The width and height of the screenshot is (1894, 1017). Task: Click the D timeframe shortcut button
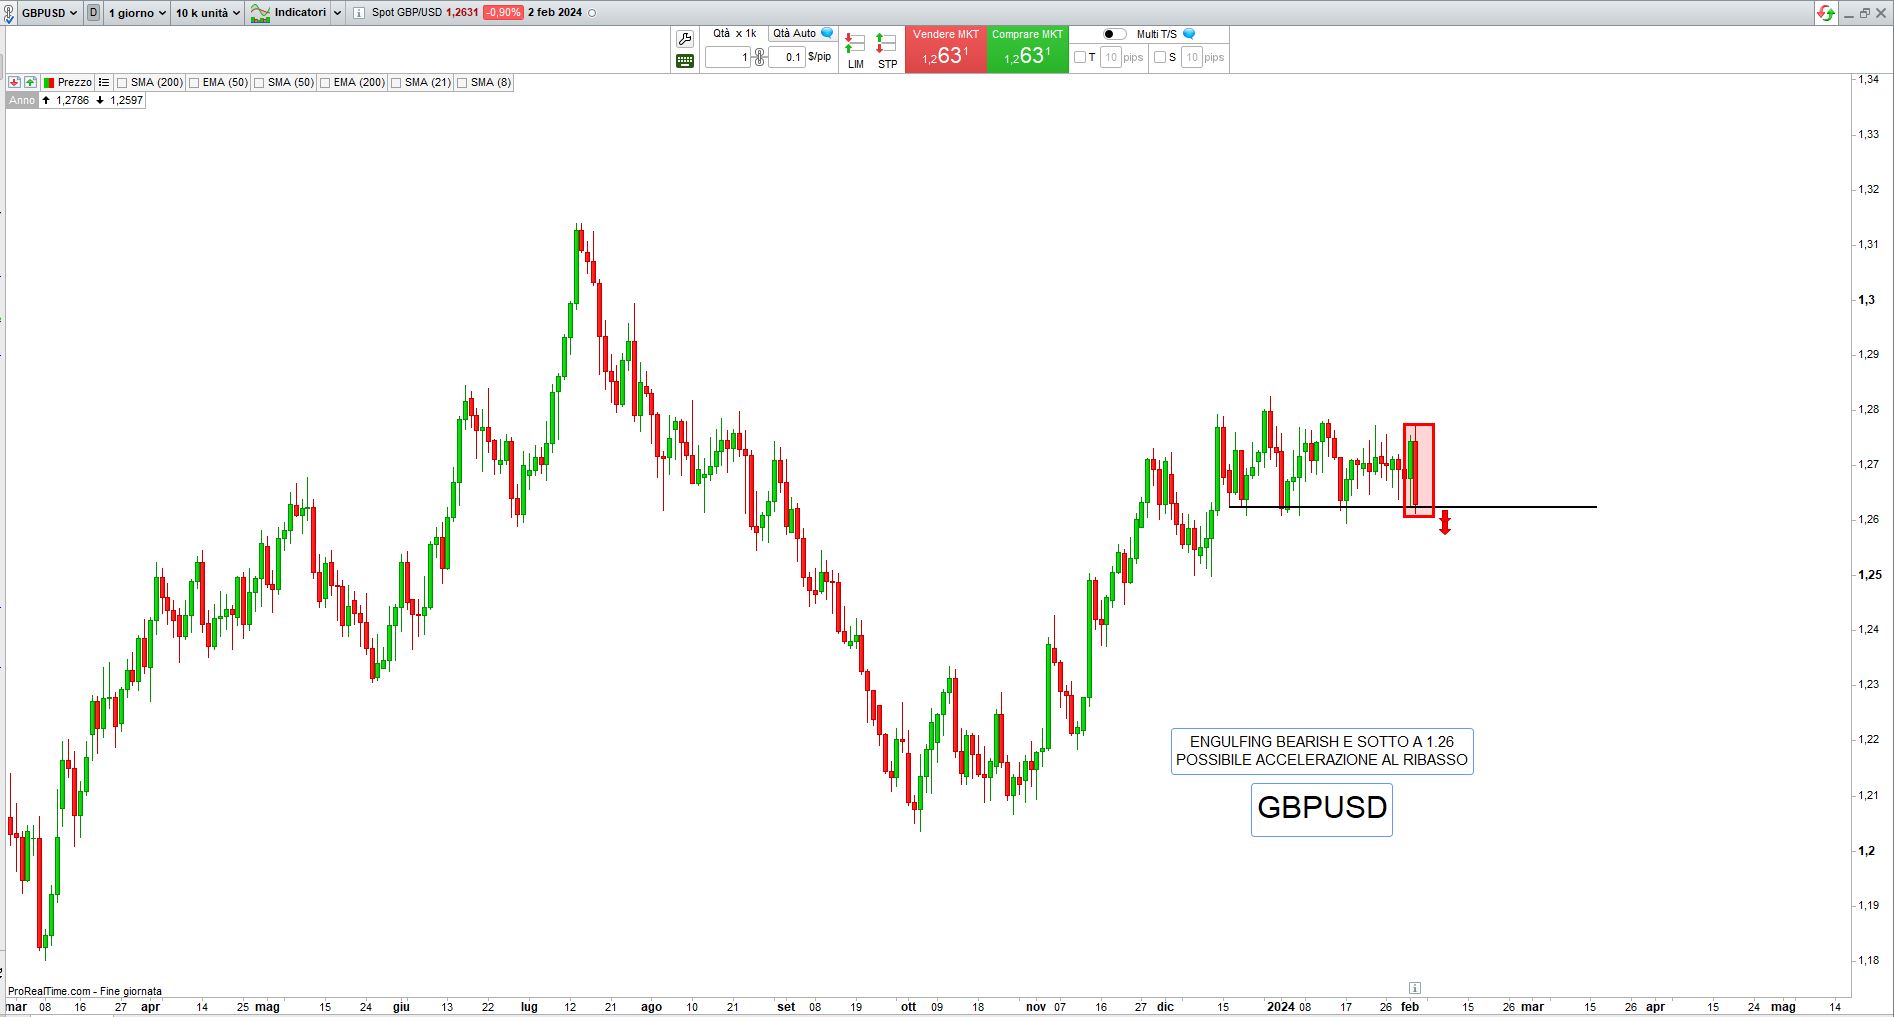point(93,13)
